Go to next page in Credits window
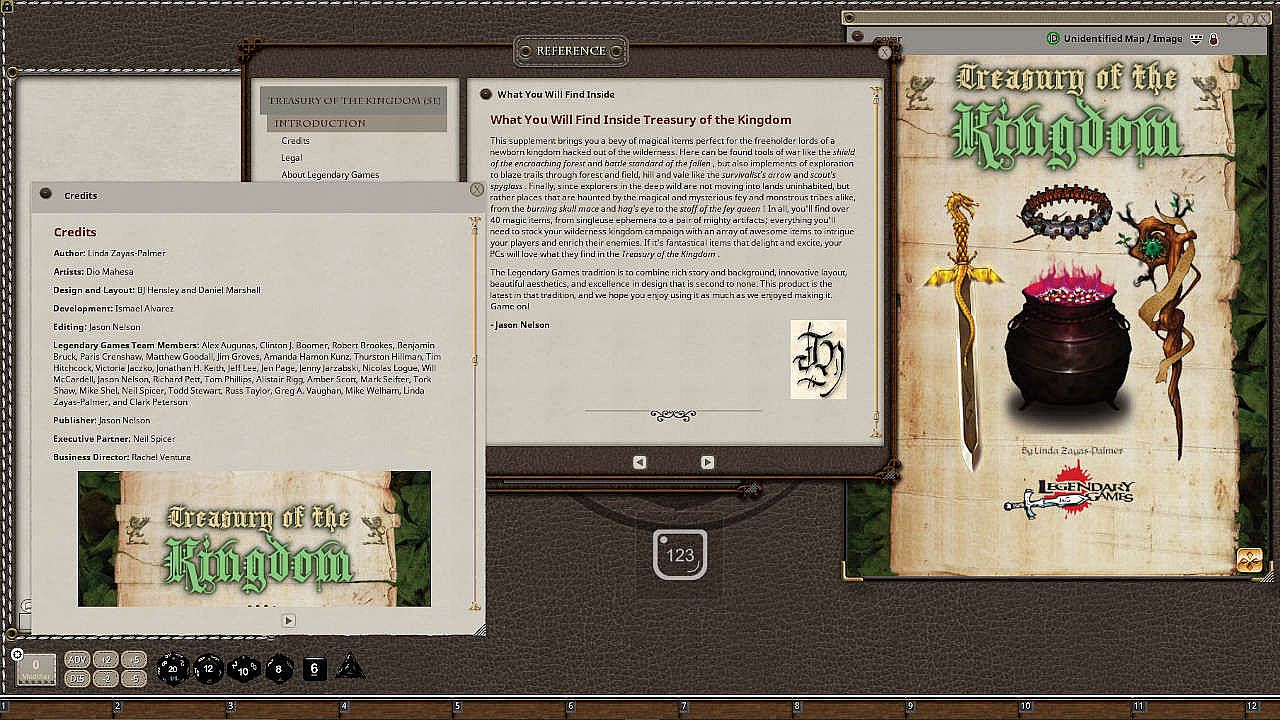1280x720 pixels. click(x=288, y=620)
